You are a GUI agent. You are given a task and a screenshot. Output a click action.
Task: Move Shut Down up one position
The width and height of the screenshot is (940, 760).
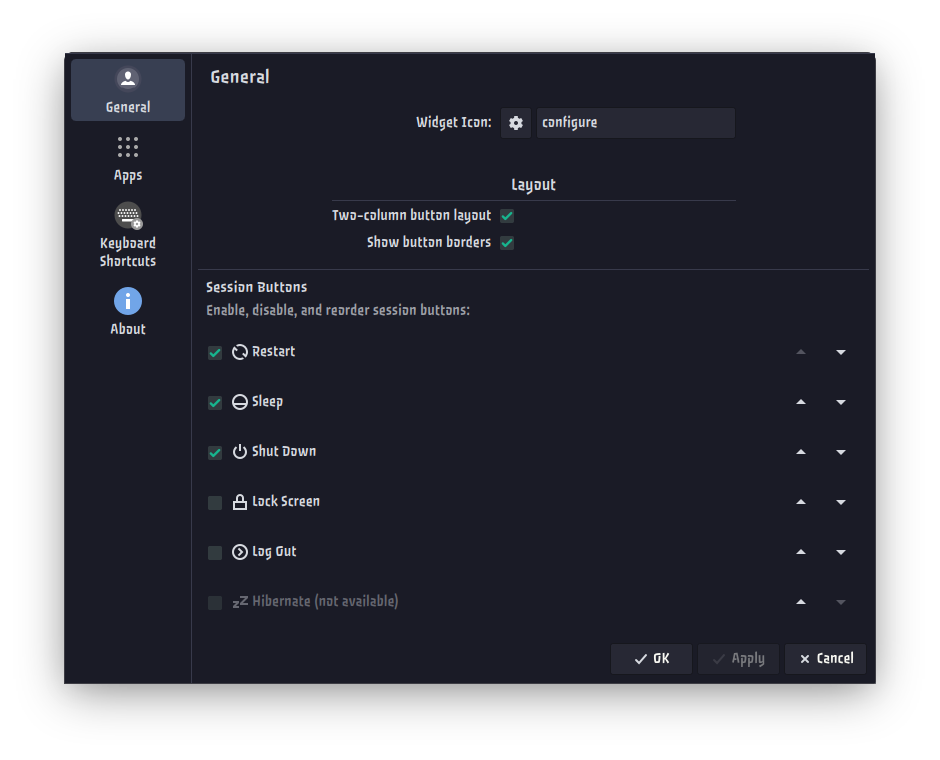coord(801,452)
